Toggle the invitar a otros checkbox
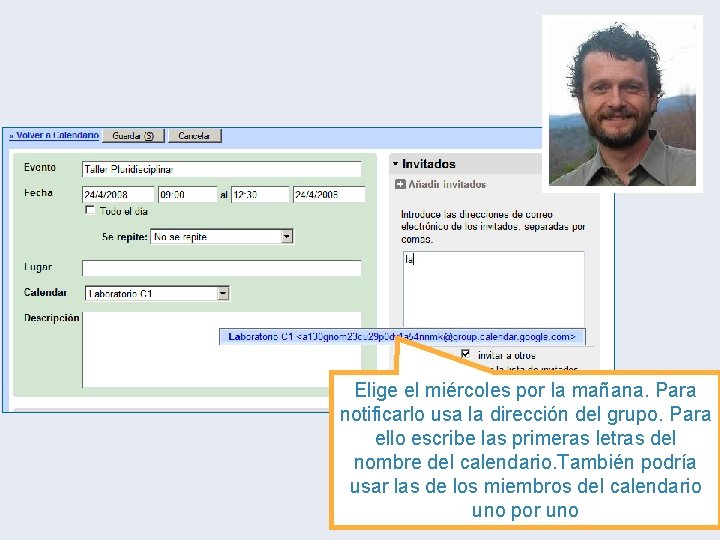The height and width of the screenshot is (540, 720). point(466,354)
